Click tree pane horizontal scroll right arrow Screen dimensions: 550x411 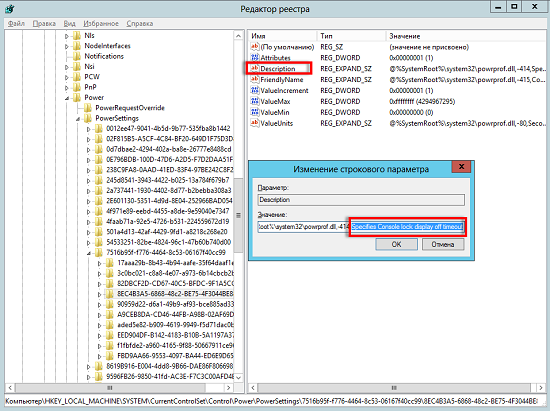click(x=229, y=388)
